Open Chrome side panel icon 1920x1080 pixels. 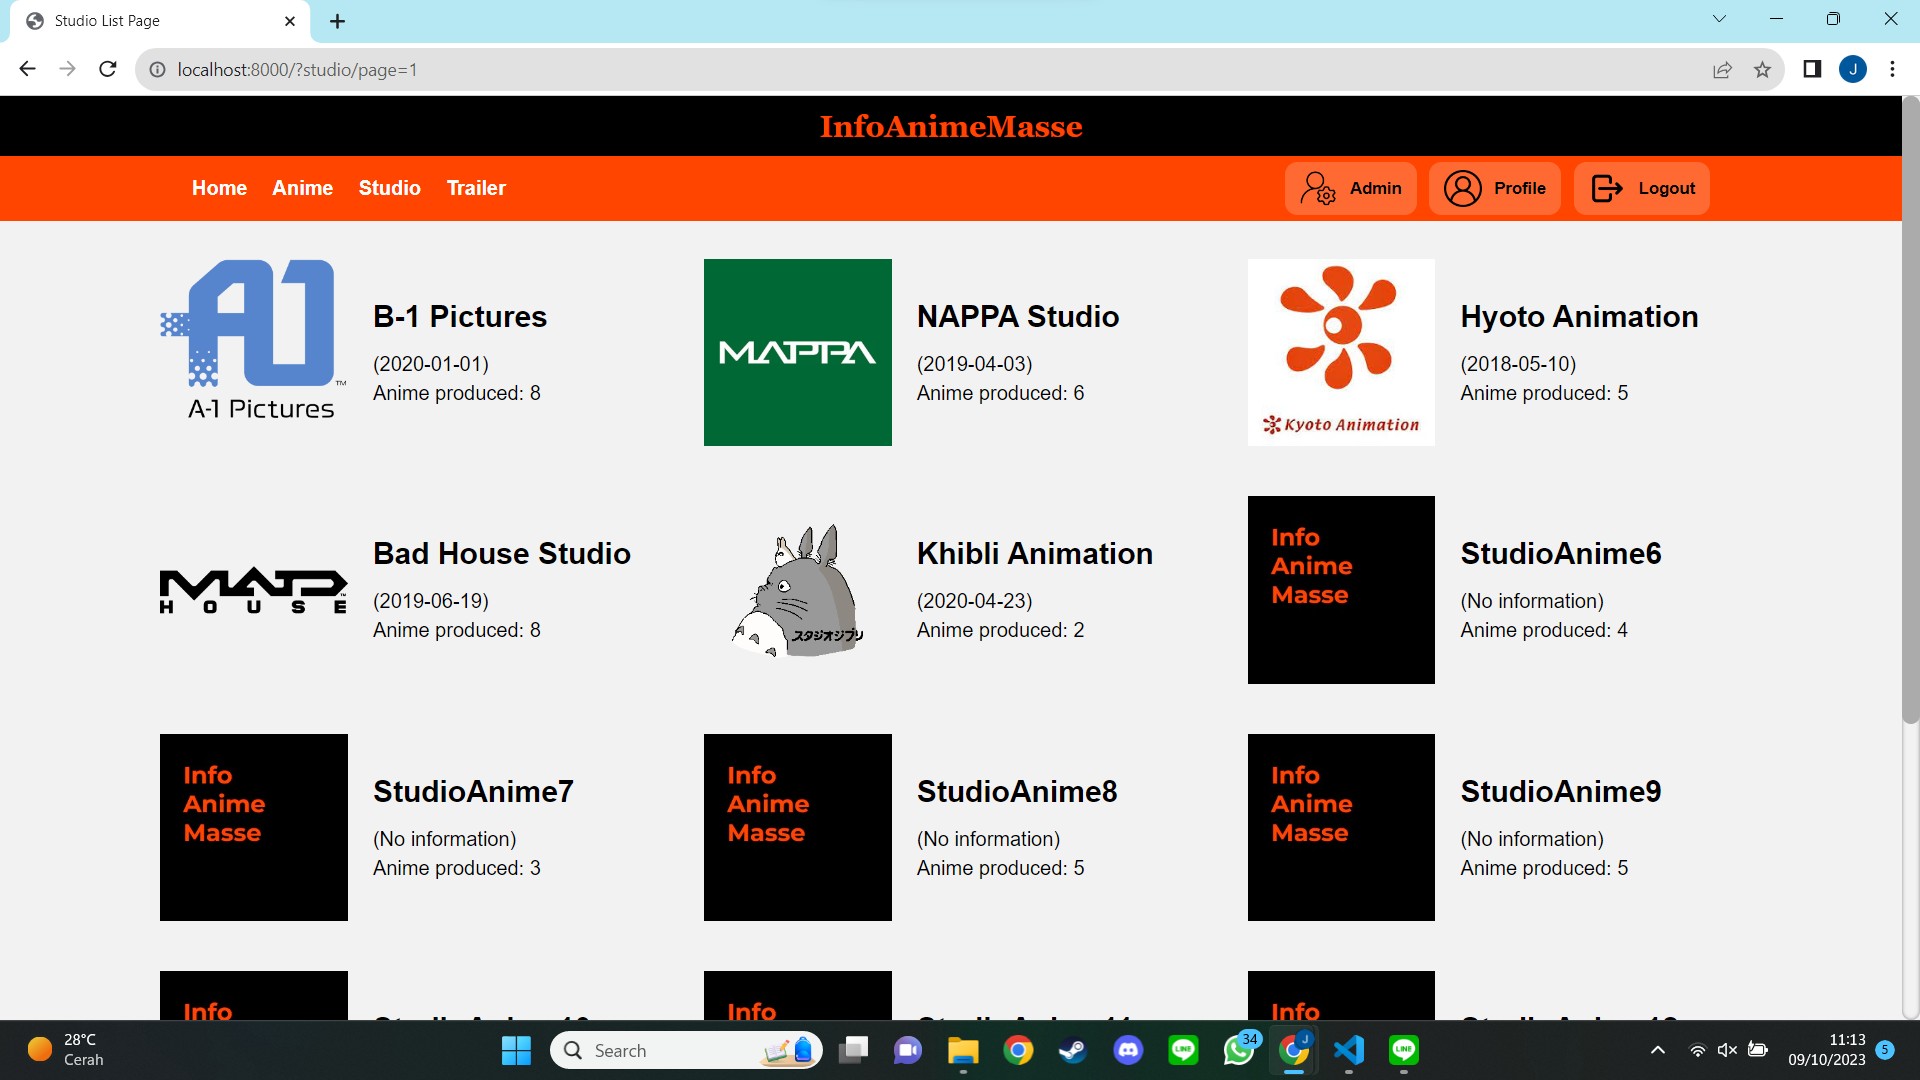coord(1811,69)
